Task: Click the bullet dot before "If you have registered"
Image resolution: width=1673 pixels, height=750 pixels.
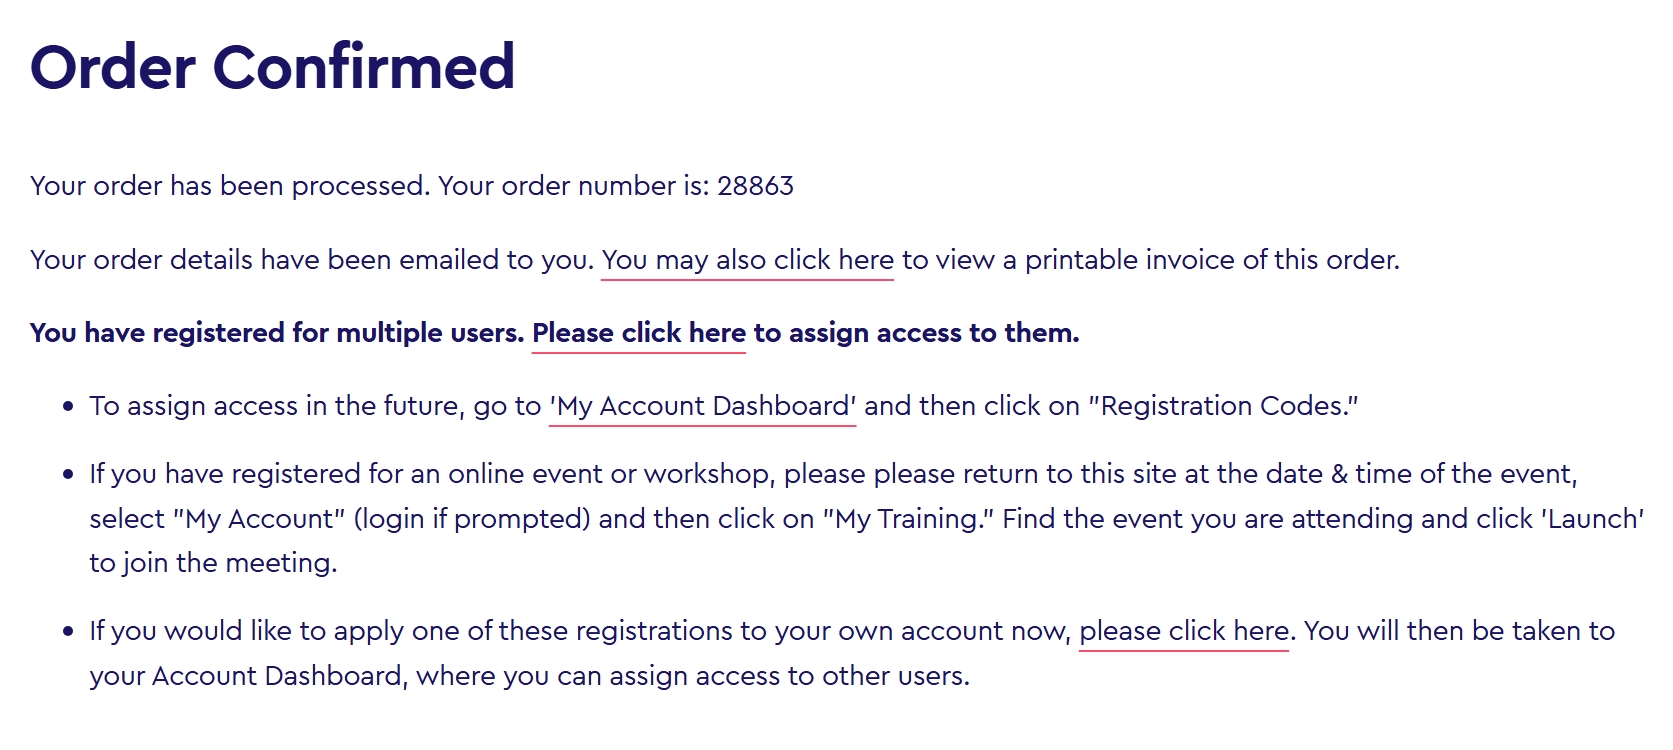Action: [x=68, y=475]
